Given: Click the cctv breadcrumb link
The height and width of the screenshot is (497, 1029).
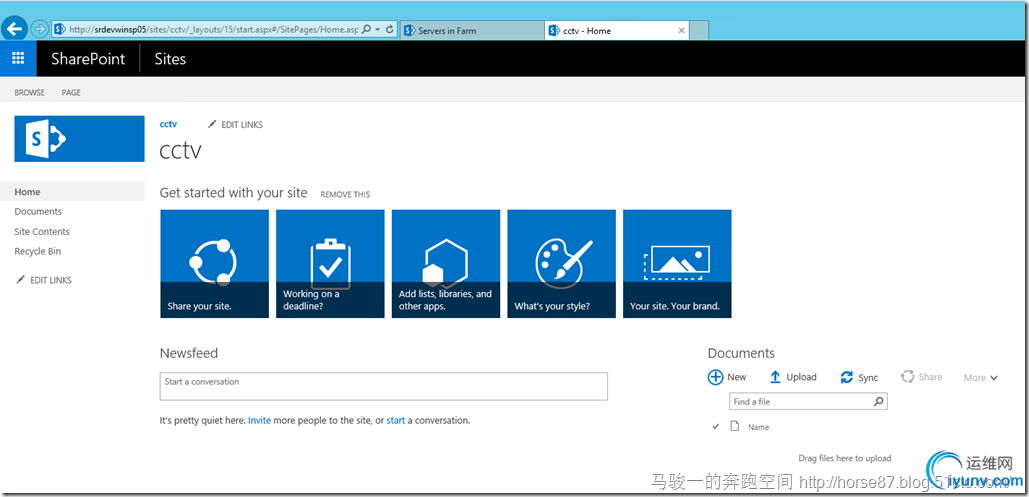Looking at the screenshot, I should 168,124.
